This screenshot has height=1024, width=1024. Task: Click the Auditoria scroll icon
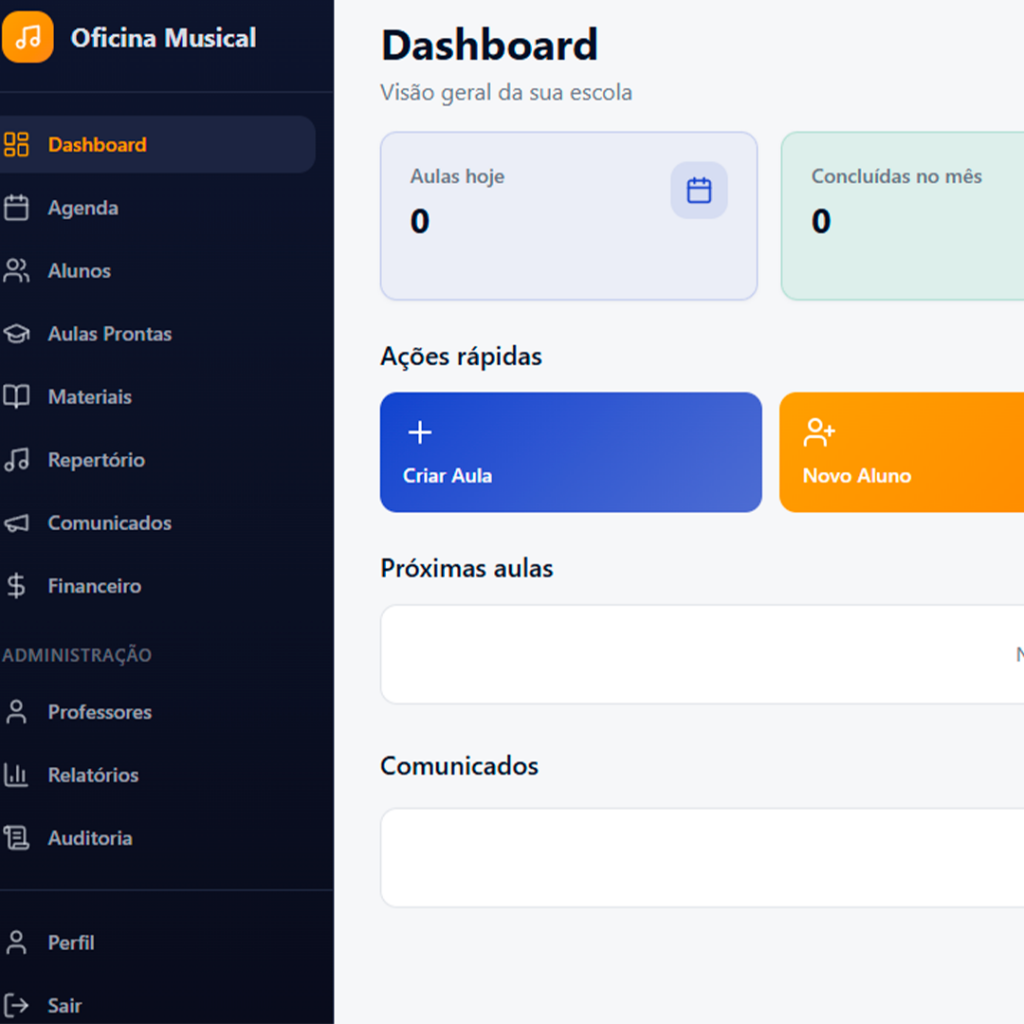(x=16, y=838)
